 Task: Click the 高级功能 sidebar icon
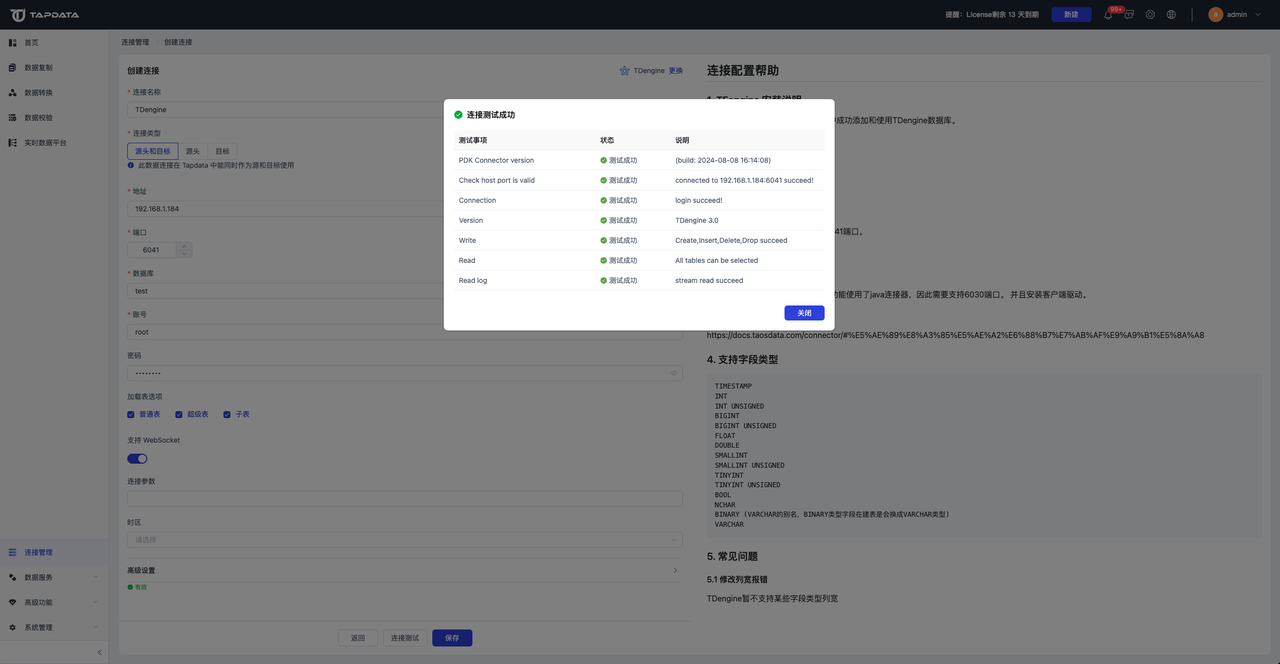(13, 602)
